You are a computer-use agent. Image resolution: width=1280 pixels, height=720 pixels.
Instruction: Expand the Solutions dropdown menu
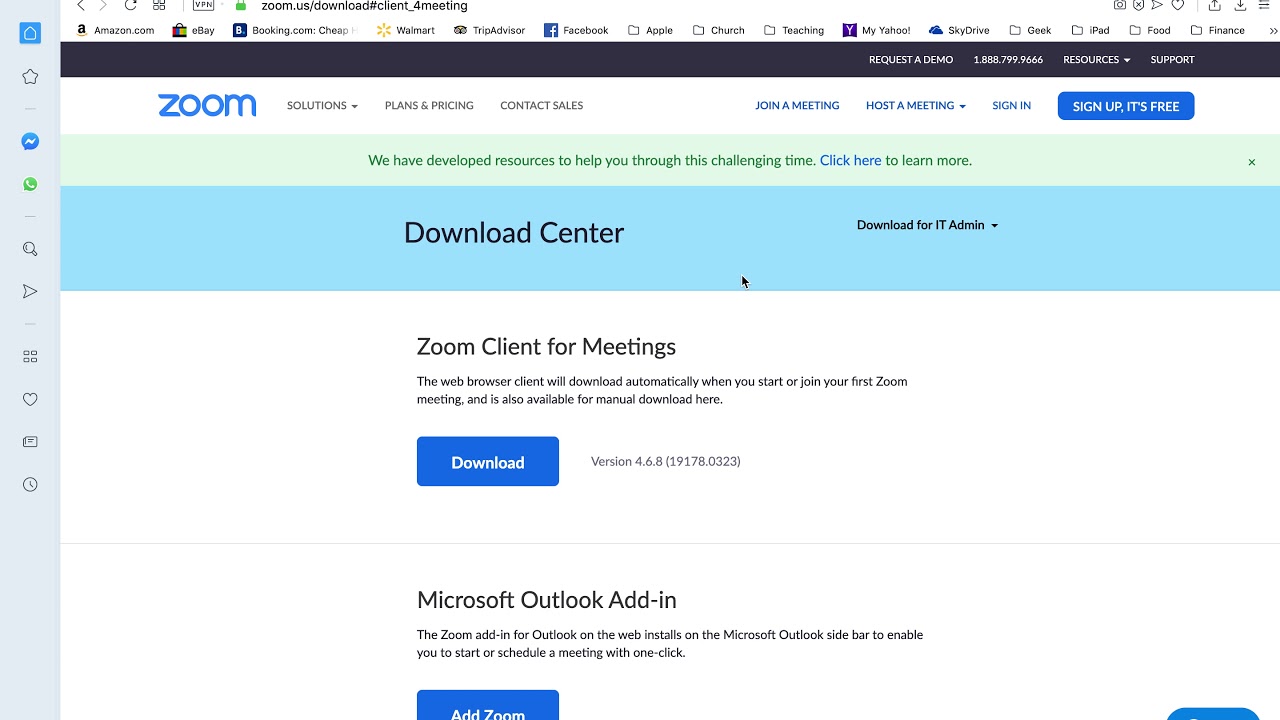(x=322, y=106)
